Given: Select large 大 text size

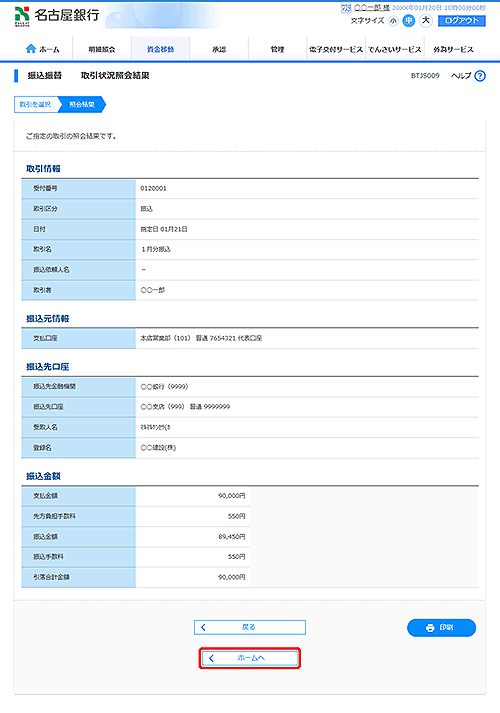Looking at the screenshot, I should (x=426, y=20).
